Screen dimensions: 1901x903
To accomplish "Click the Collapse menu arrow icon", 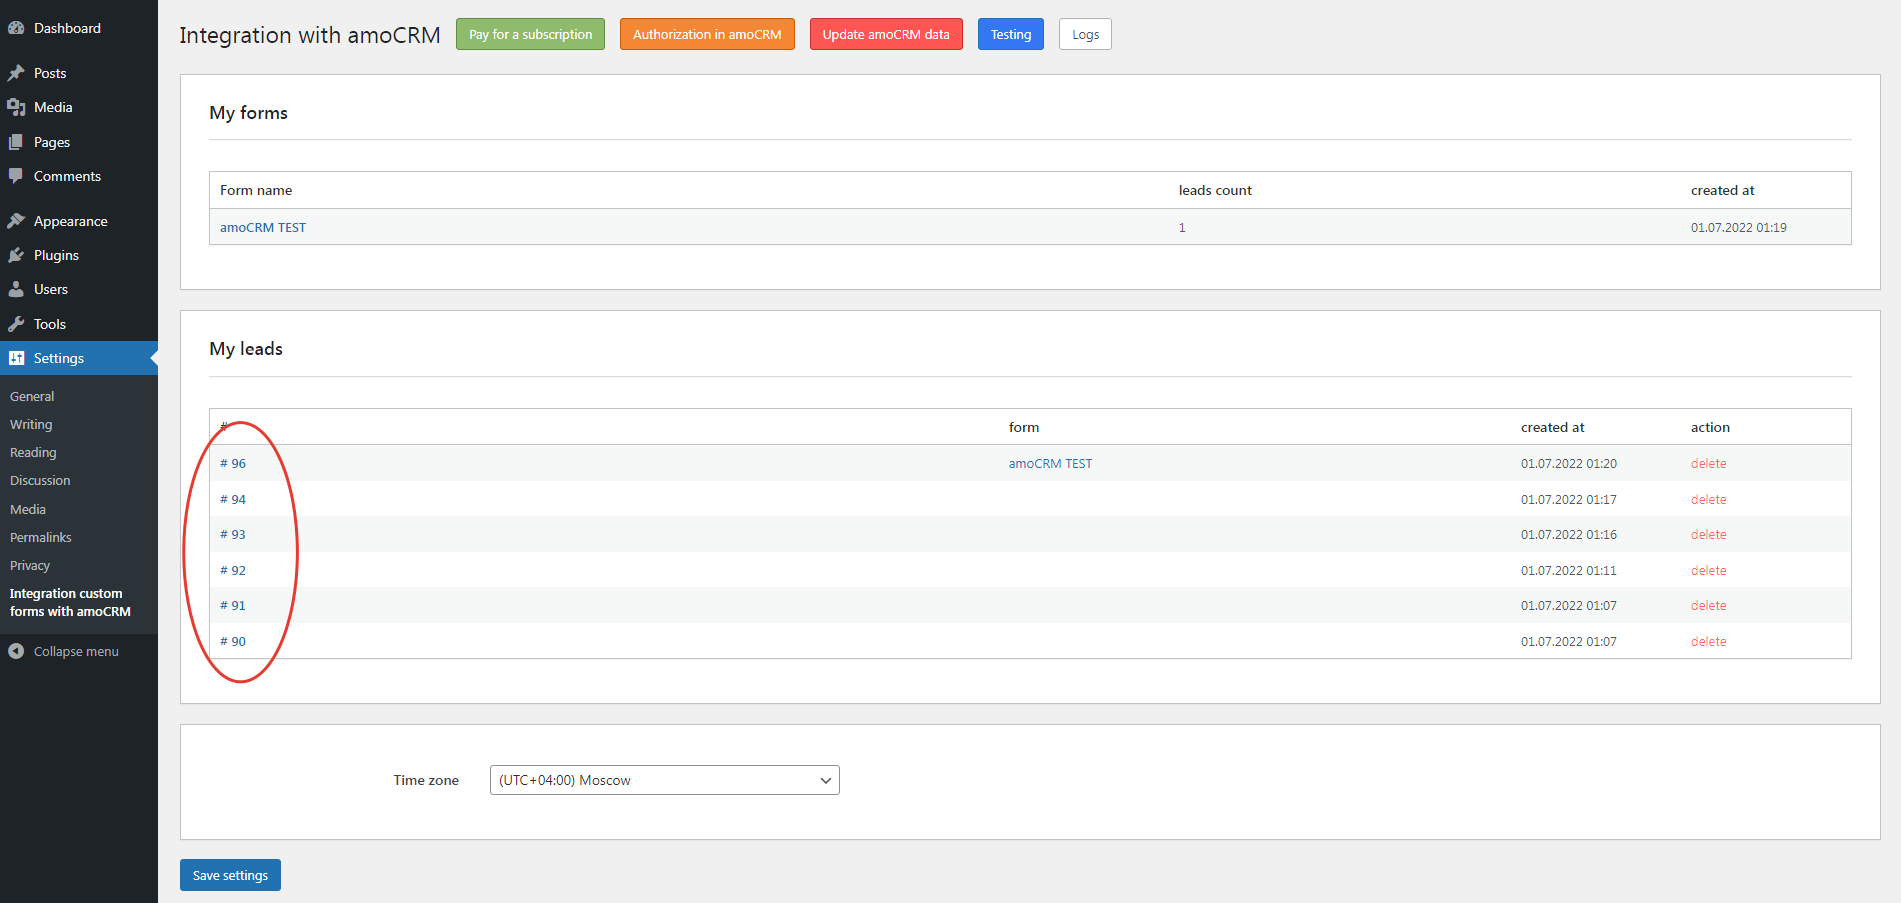I will pos(16,651).
